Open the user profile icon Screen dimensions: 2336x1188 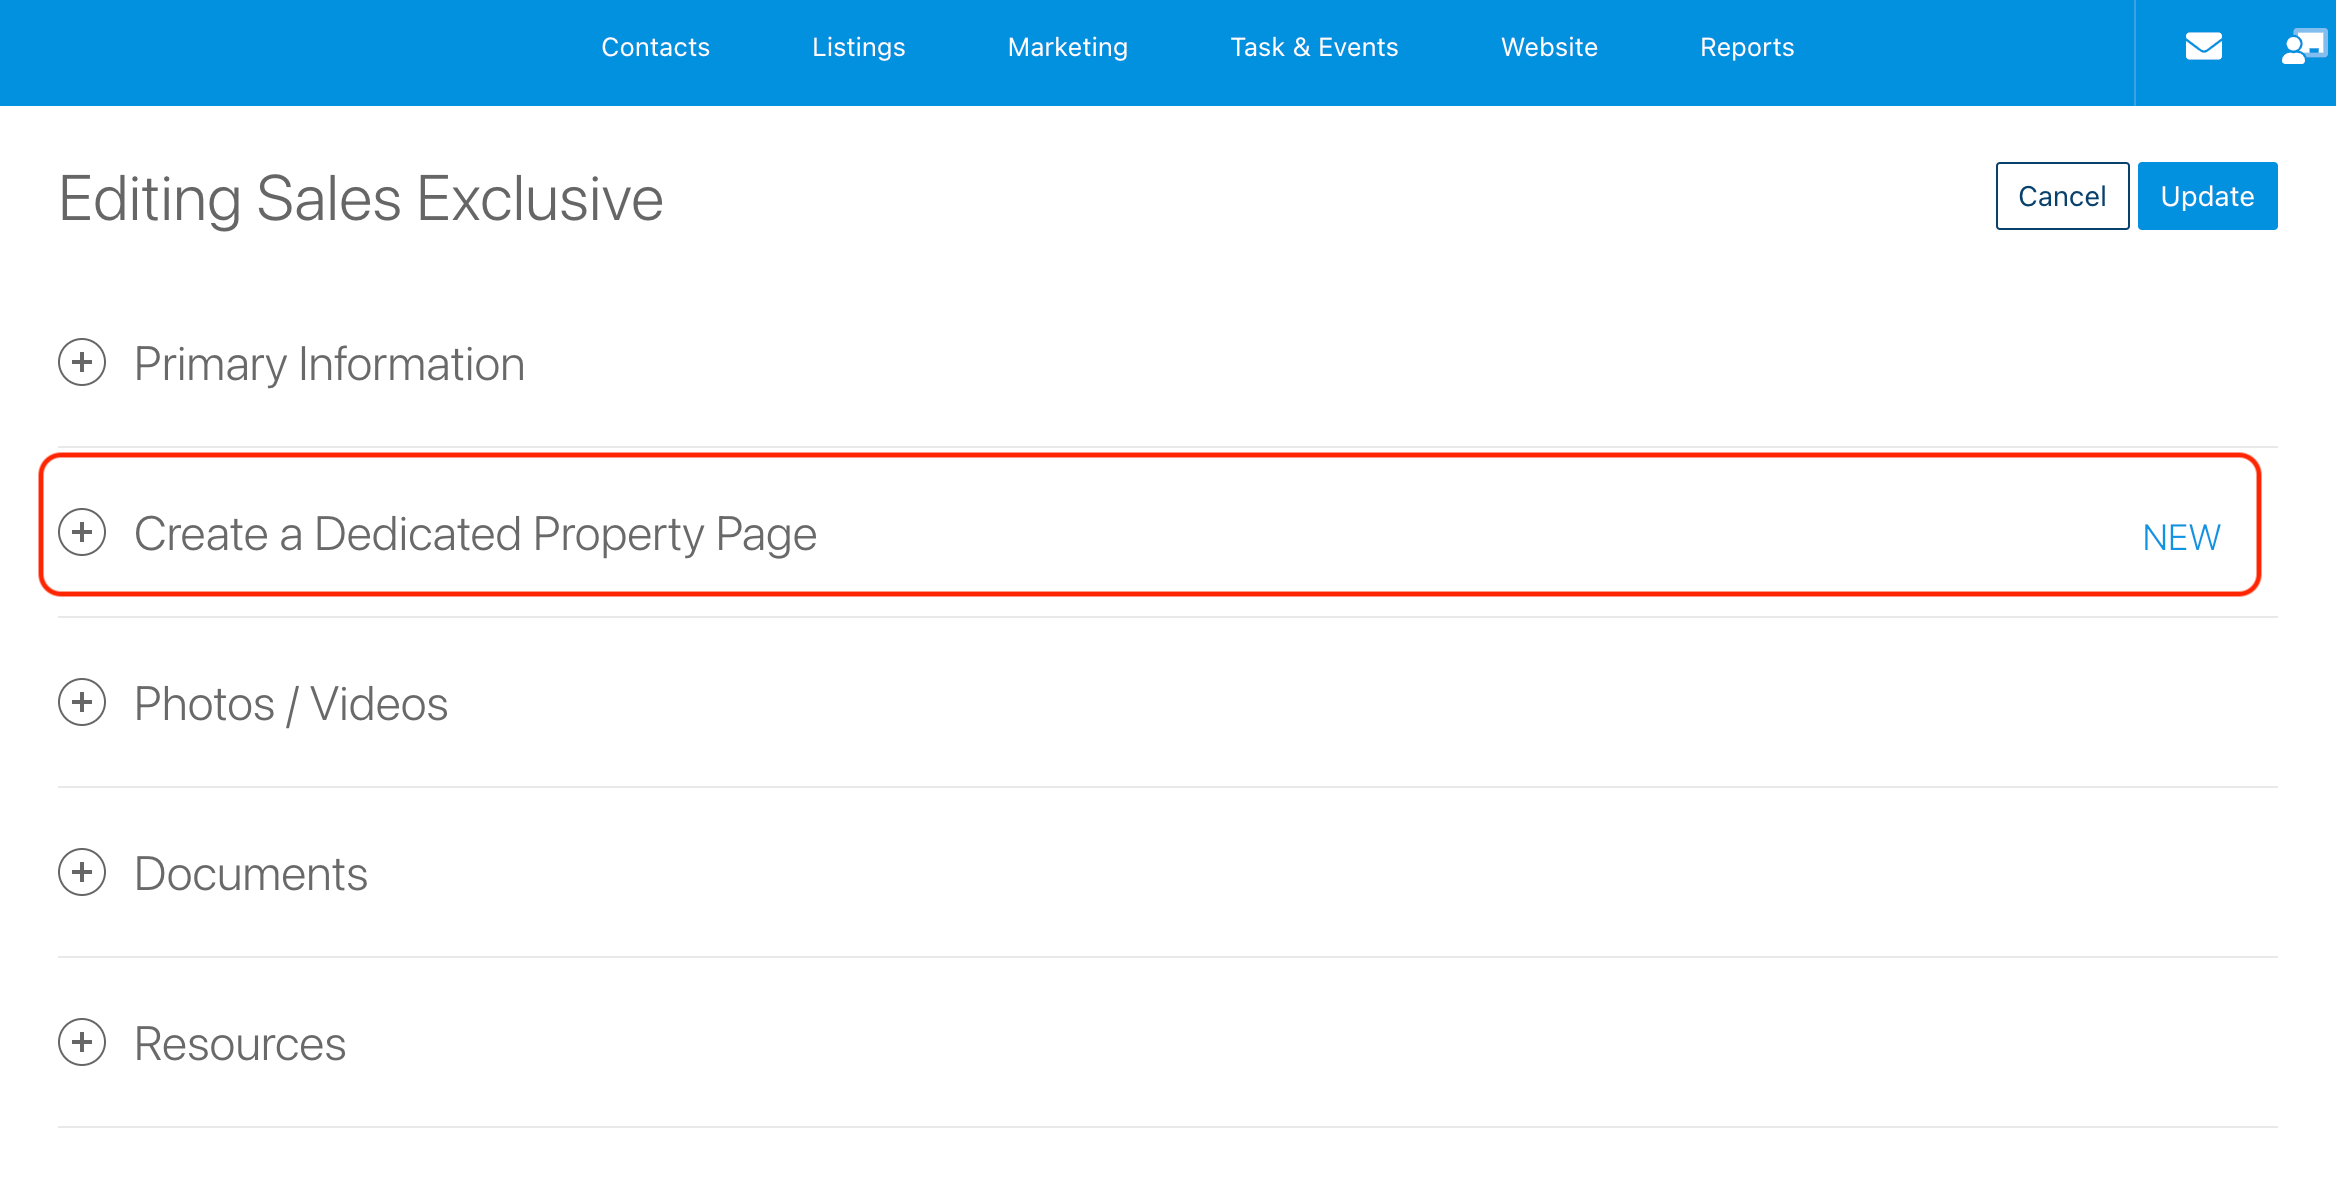tap(2304, 47)
